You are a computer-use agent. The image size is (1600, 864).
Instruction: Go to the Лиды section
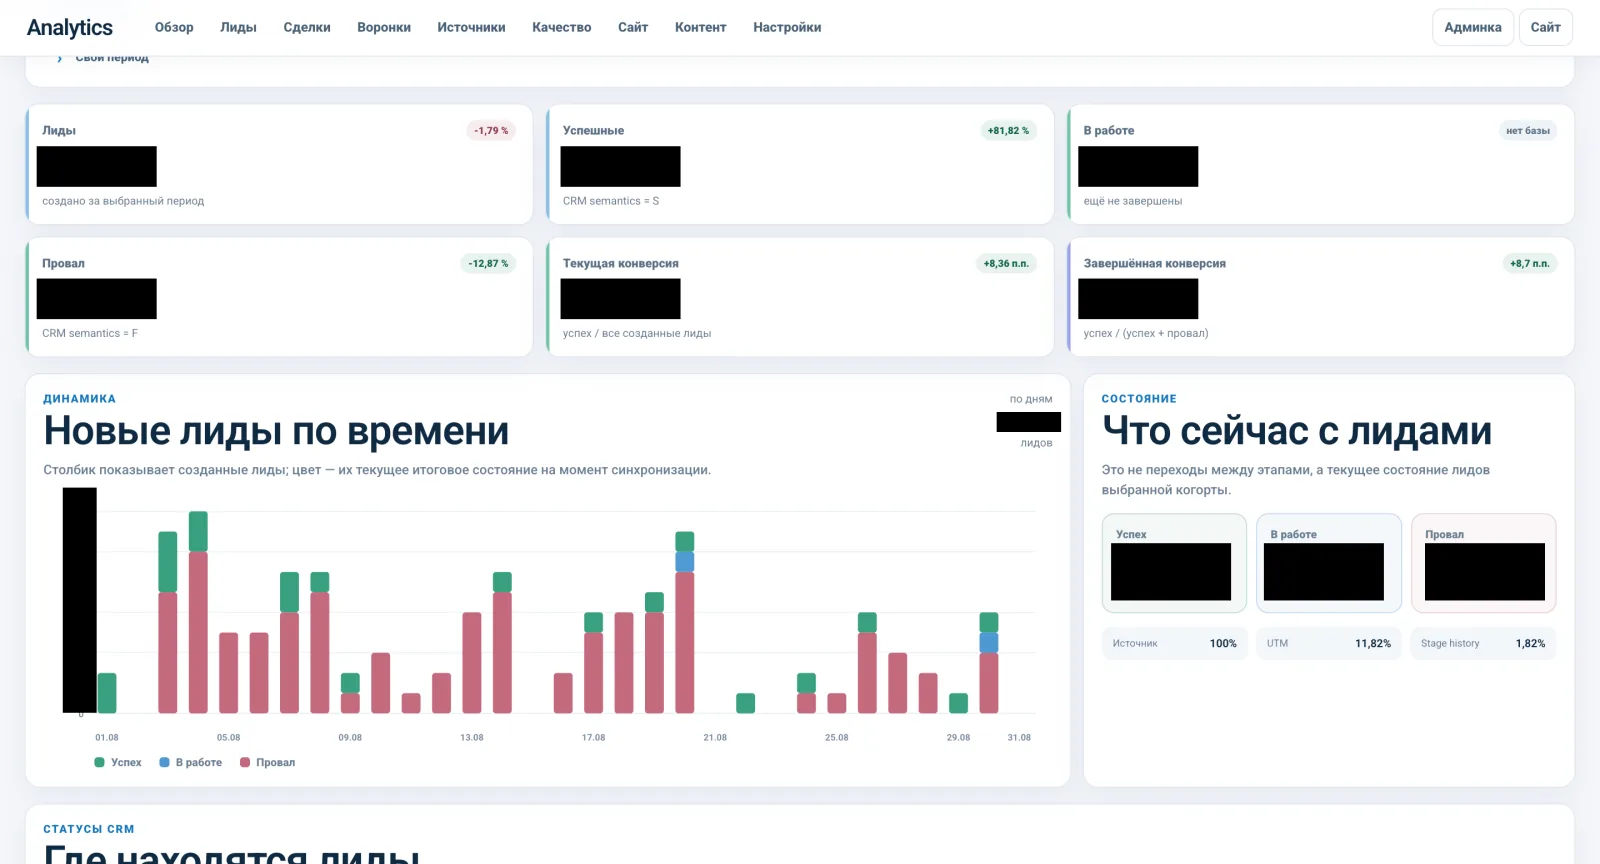click(x=238, y=28)
